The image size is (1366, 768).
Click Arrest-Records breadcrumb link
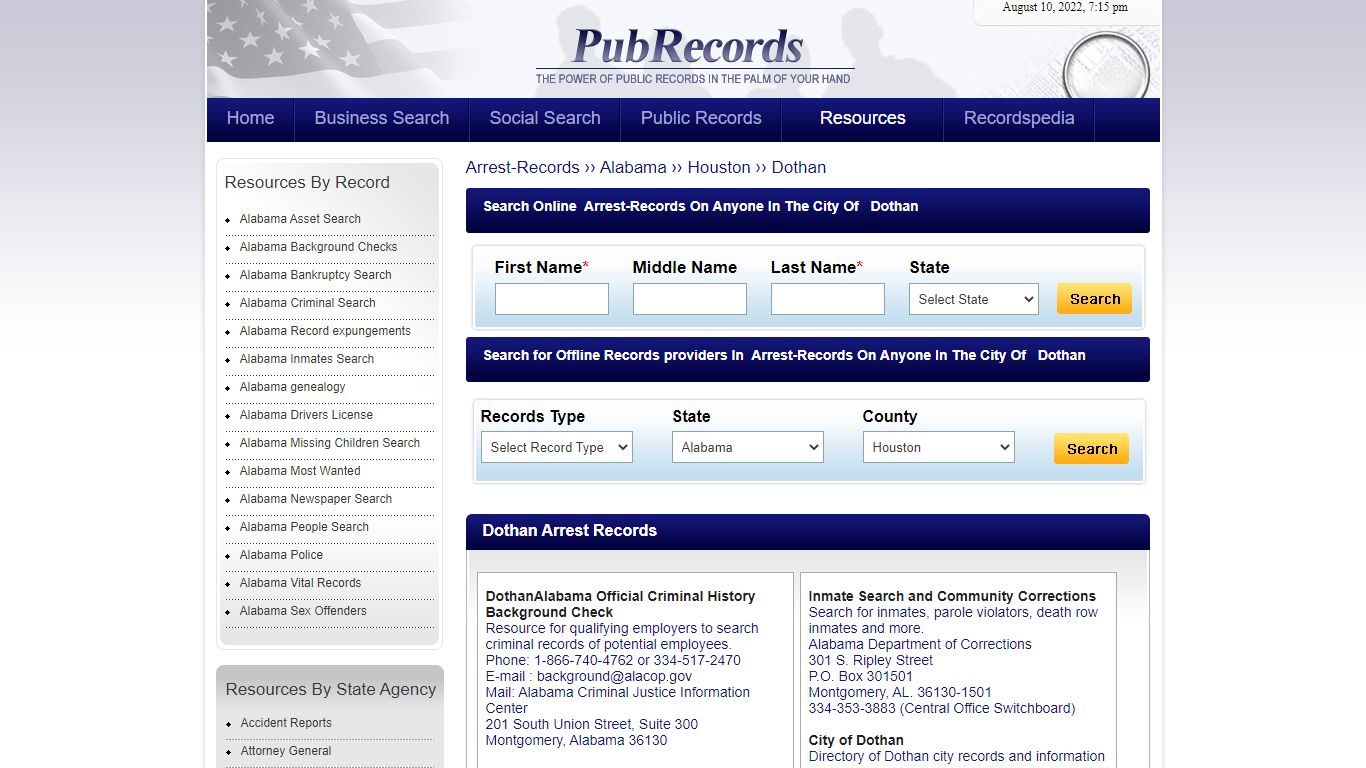(522, 167)
